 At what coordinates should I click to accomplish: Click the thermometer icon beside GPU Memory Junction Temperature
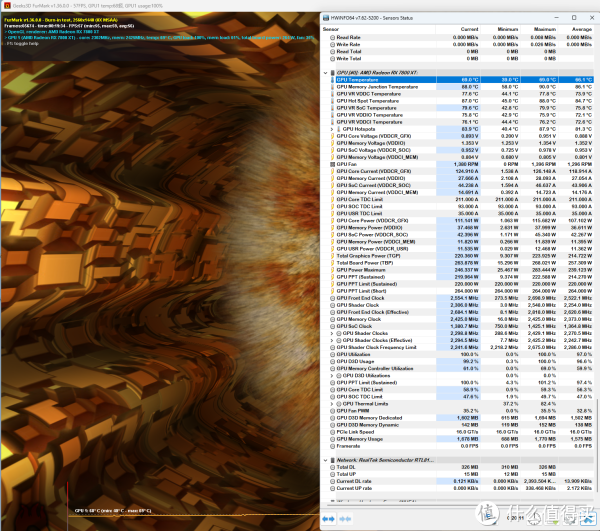[332, 87]
